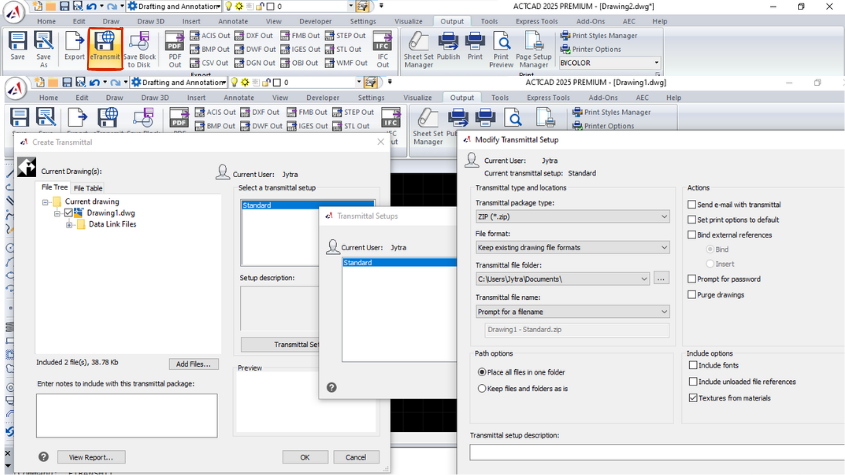
Task: Click View Report button
Action: 91,457
